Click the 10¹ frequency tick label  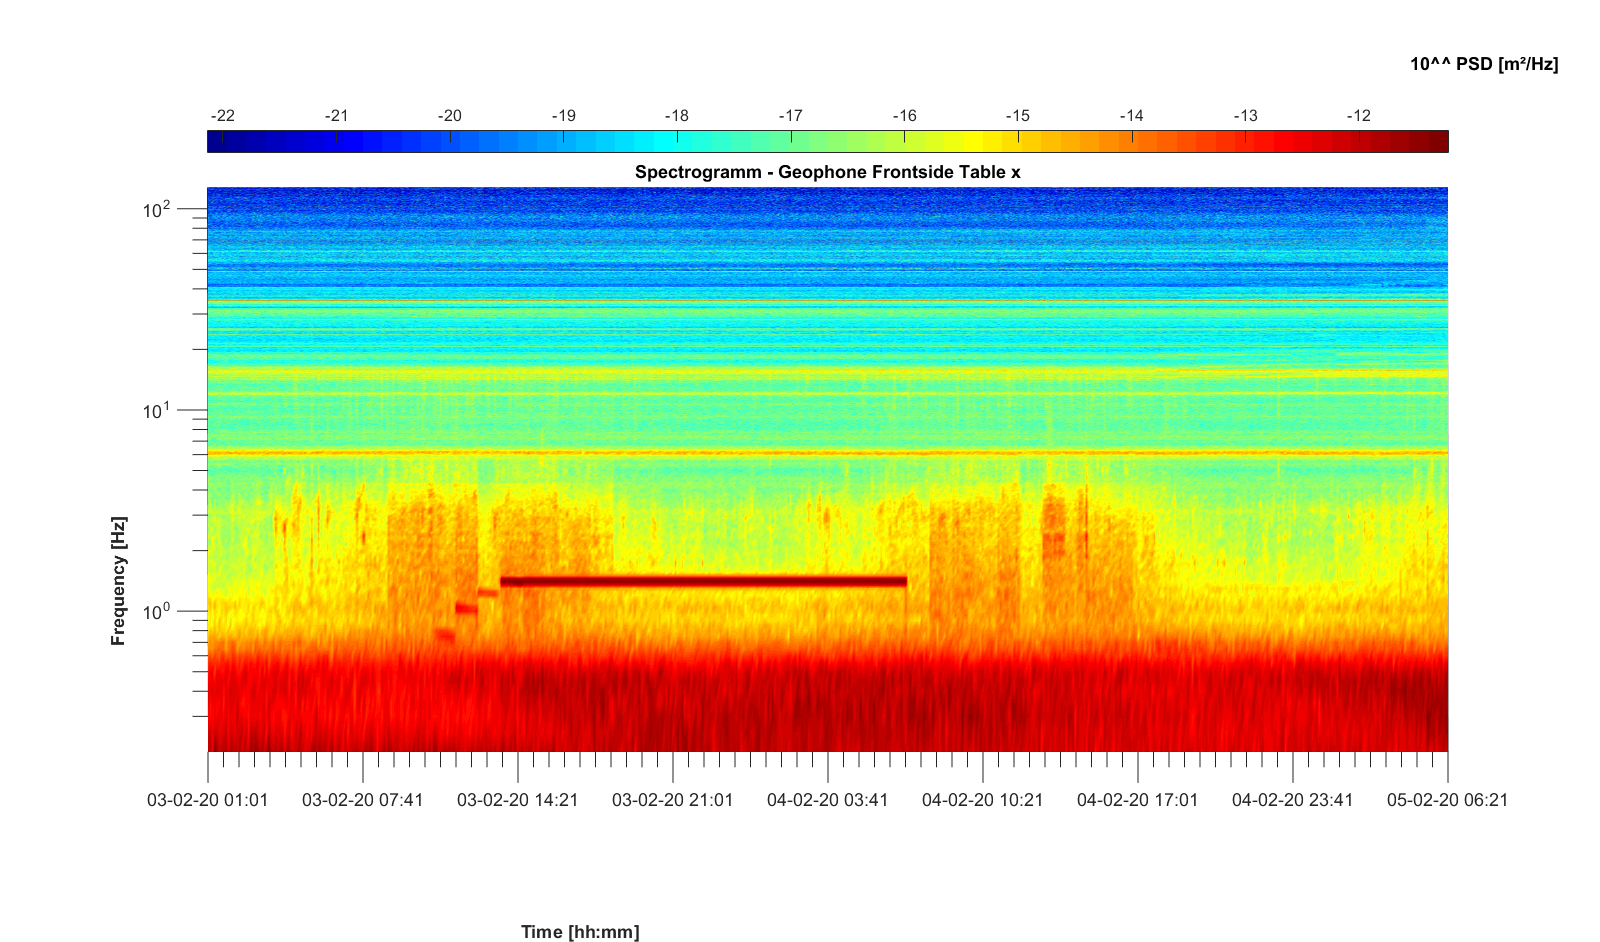(x=157, y=410)
